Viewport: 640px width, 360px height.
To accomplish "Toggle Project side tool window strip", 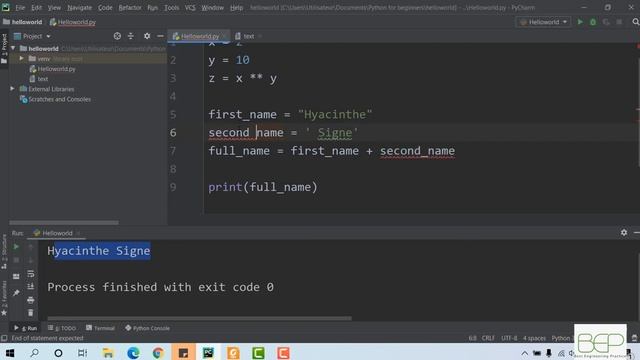I will coord(4,48).
